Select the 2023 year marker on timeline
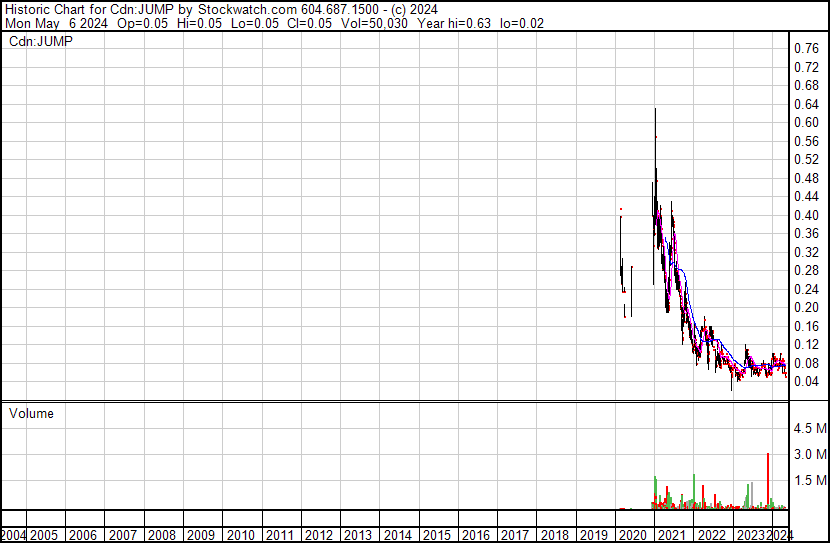 click(x=751, y=535)
